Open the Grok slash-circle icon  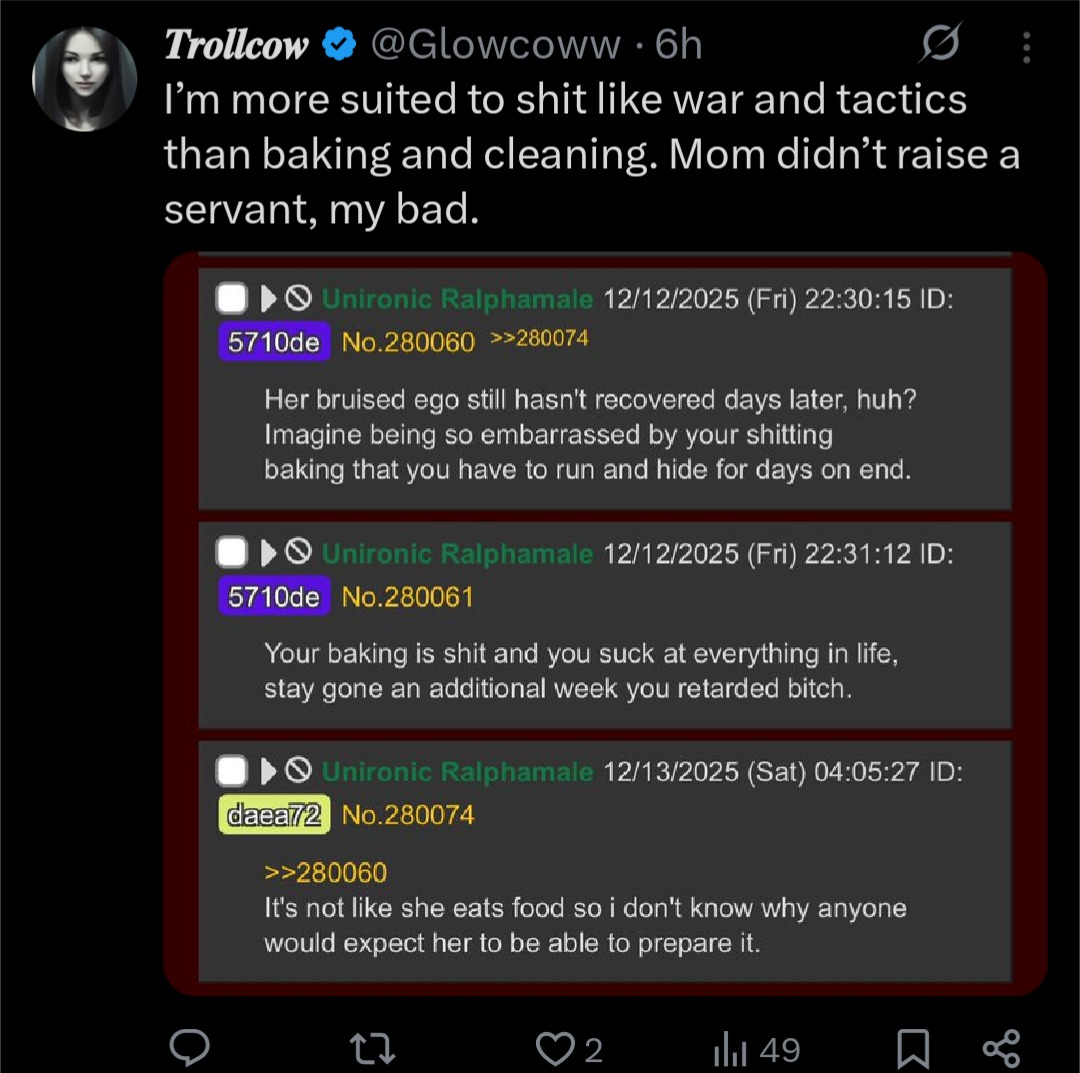point(941,46)
